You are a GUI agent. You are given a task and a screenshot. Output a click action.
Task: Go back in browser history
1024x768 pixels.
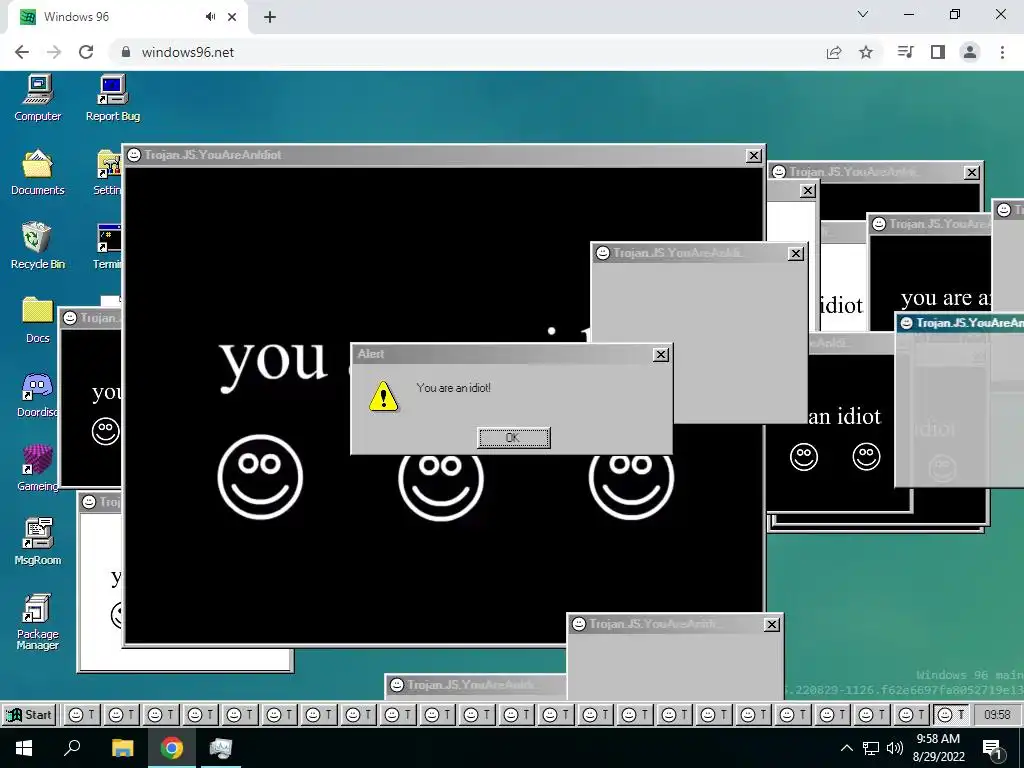click(x=22, y=52)
